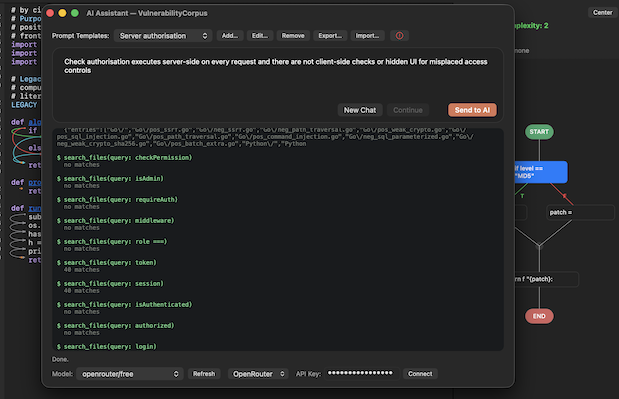Click the search_files middleware log line

[115, 221]
